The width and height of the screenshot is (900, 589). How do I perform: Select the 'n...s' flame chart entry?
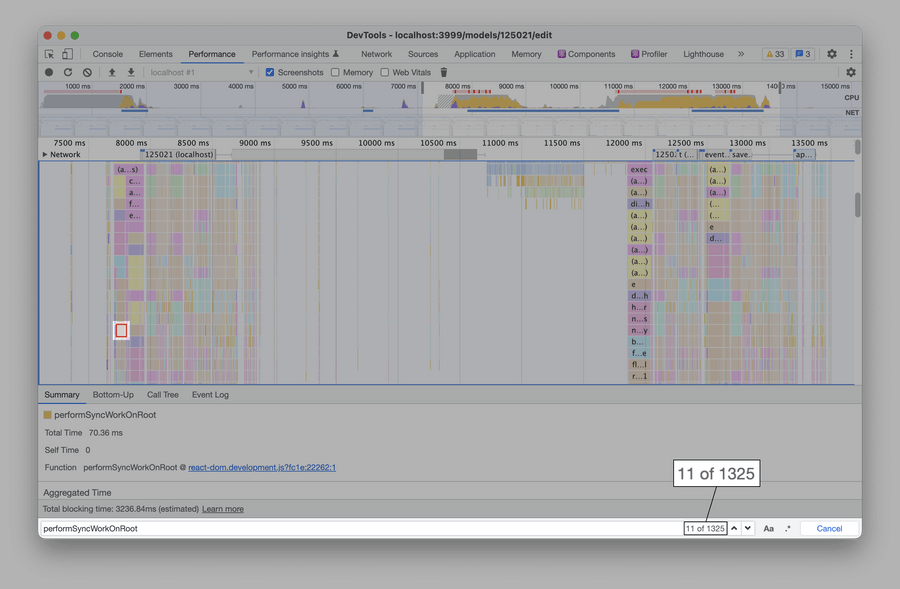[639, 319]
